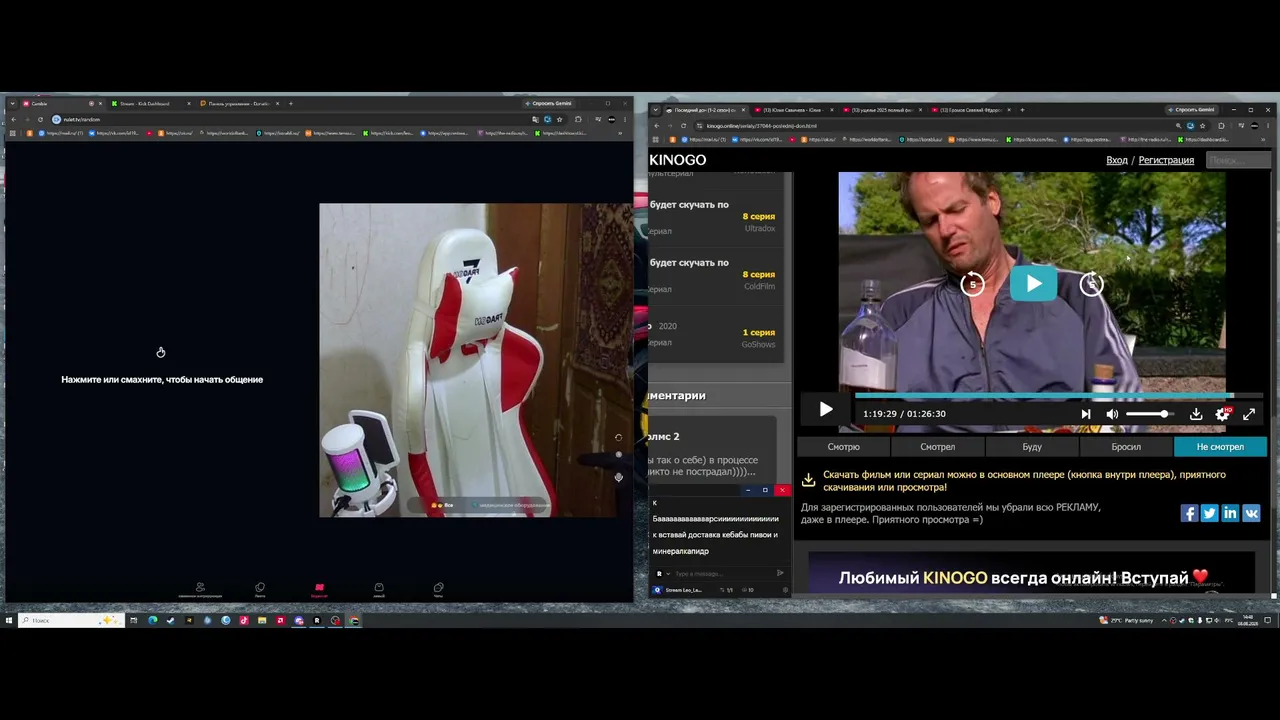
Task: Open the Вход login link
Action: click(1117, 160)
